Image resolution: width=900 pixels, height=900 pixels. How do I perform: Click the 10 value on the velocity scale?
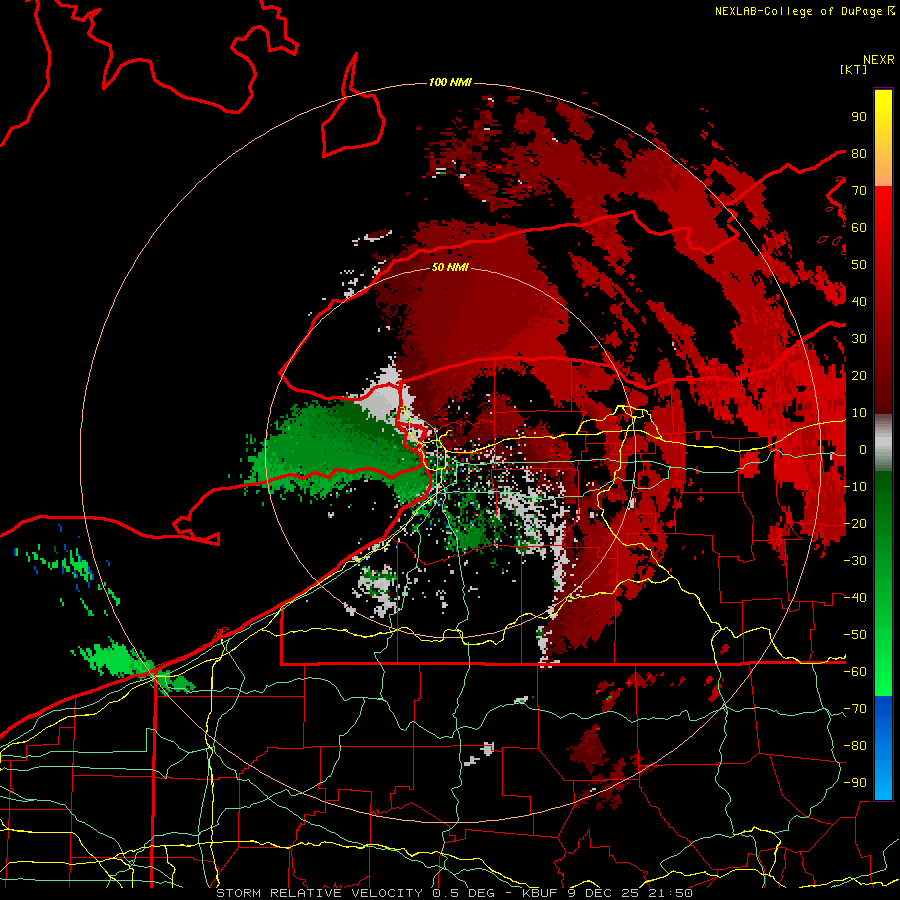point(859,413)
